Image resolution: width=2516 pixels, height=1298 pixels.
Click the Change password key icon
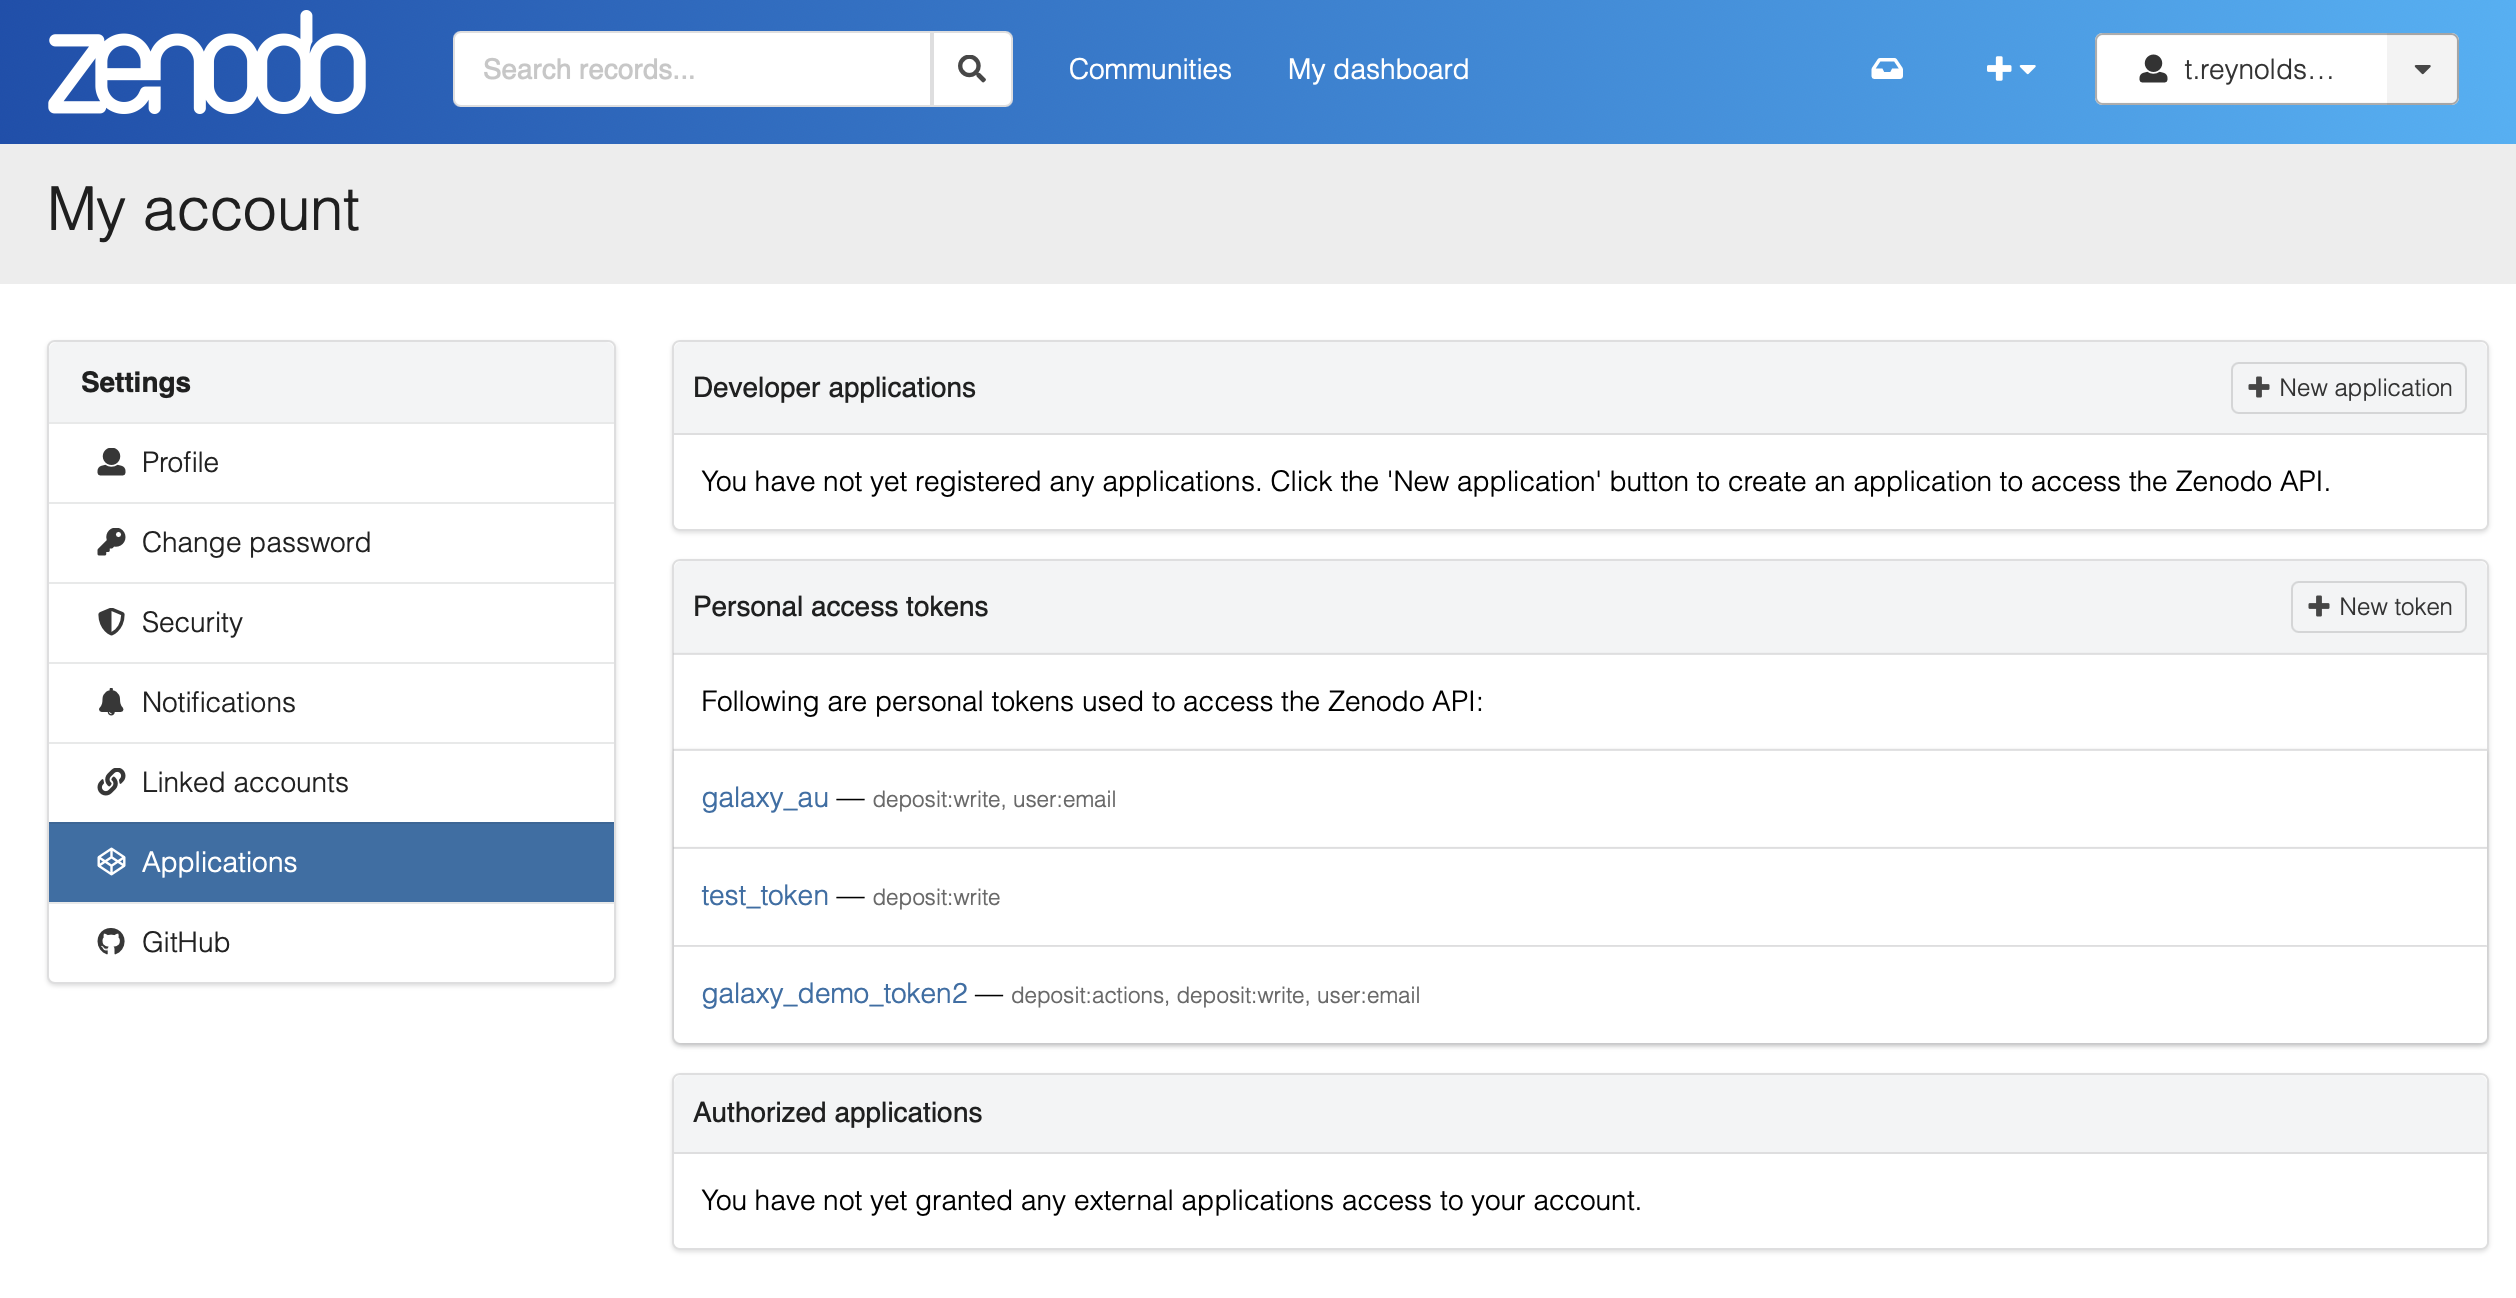(111, 542)
